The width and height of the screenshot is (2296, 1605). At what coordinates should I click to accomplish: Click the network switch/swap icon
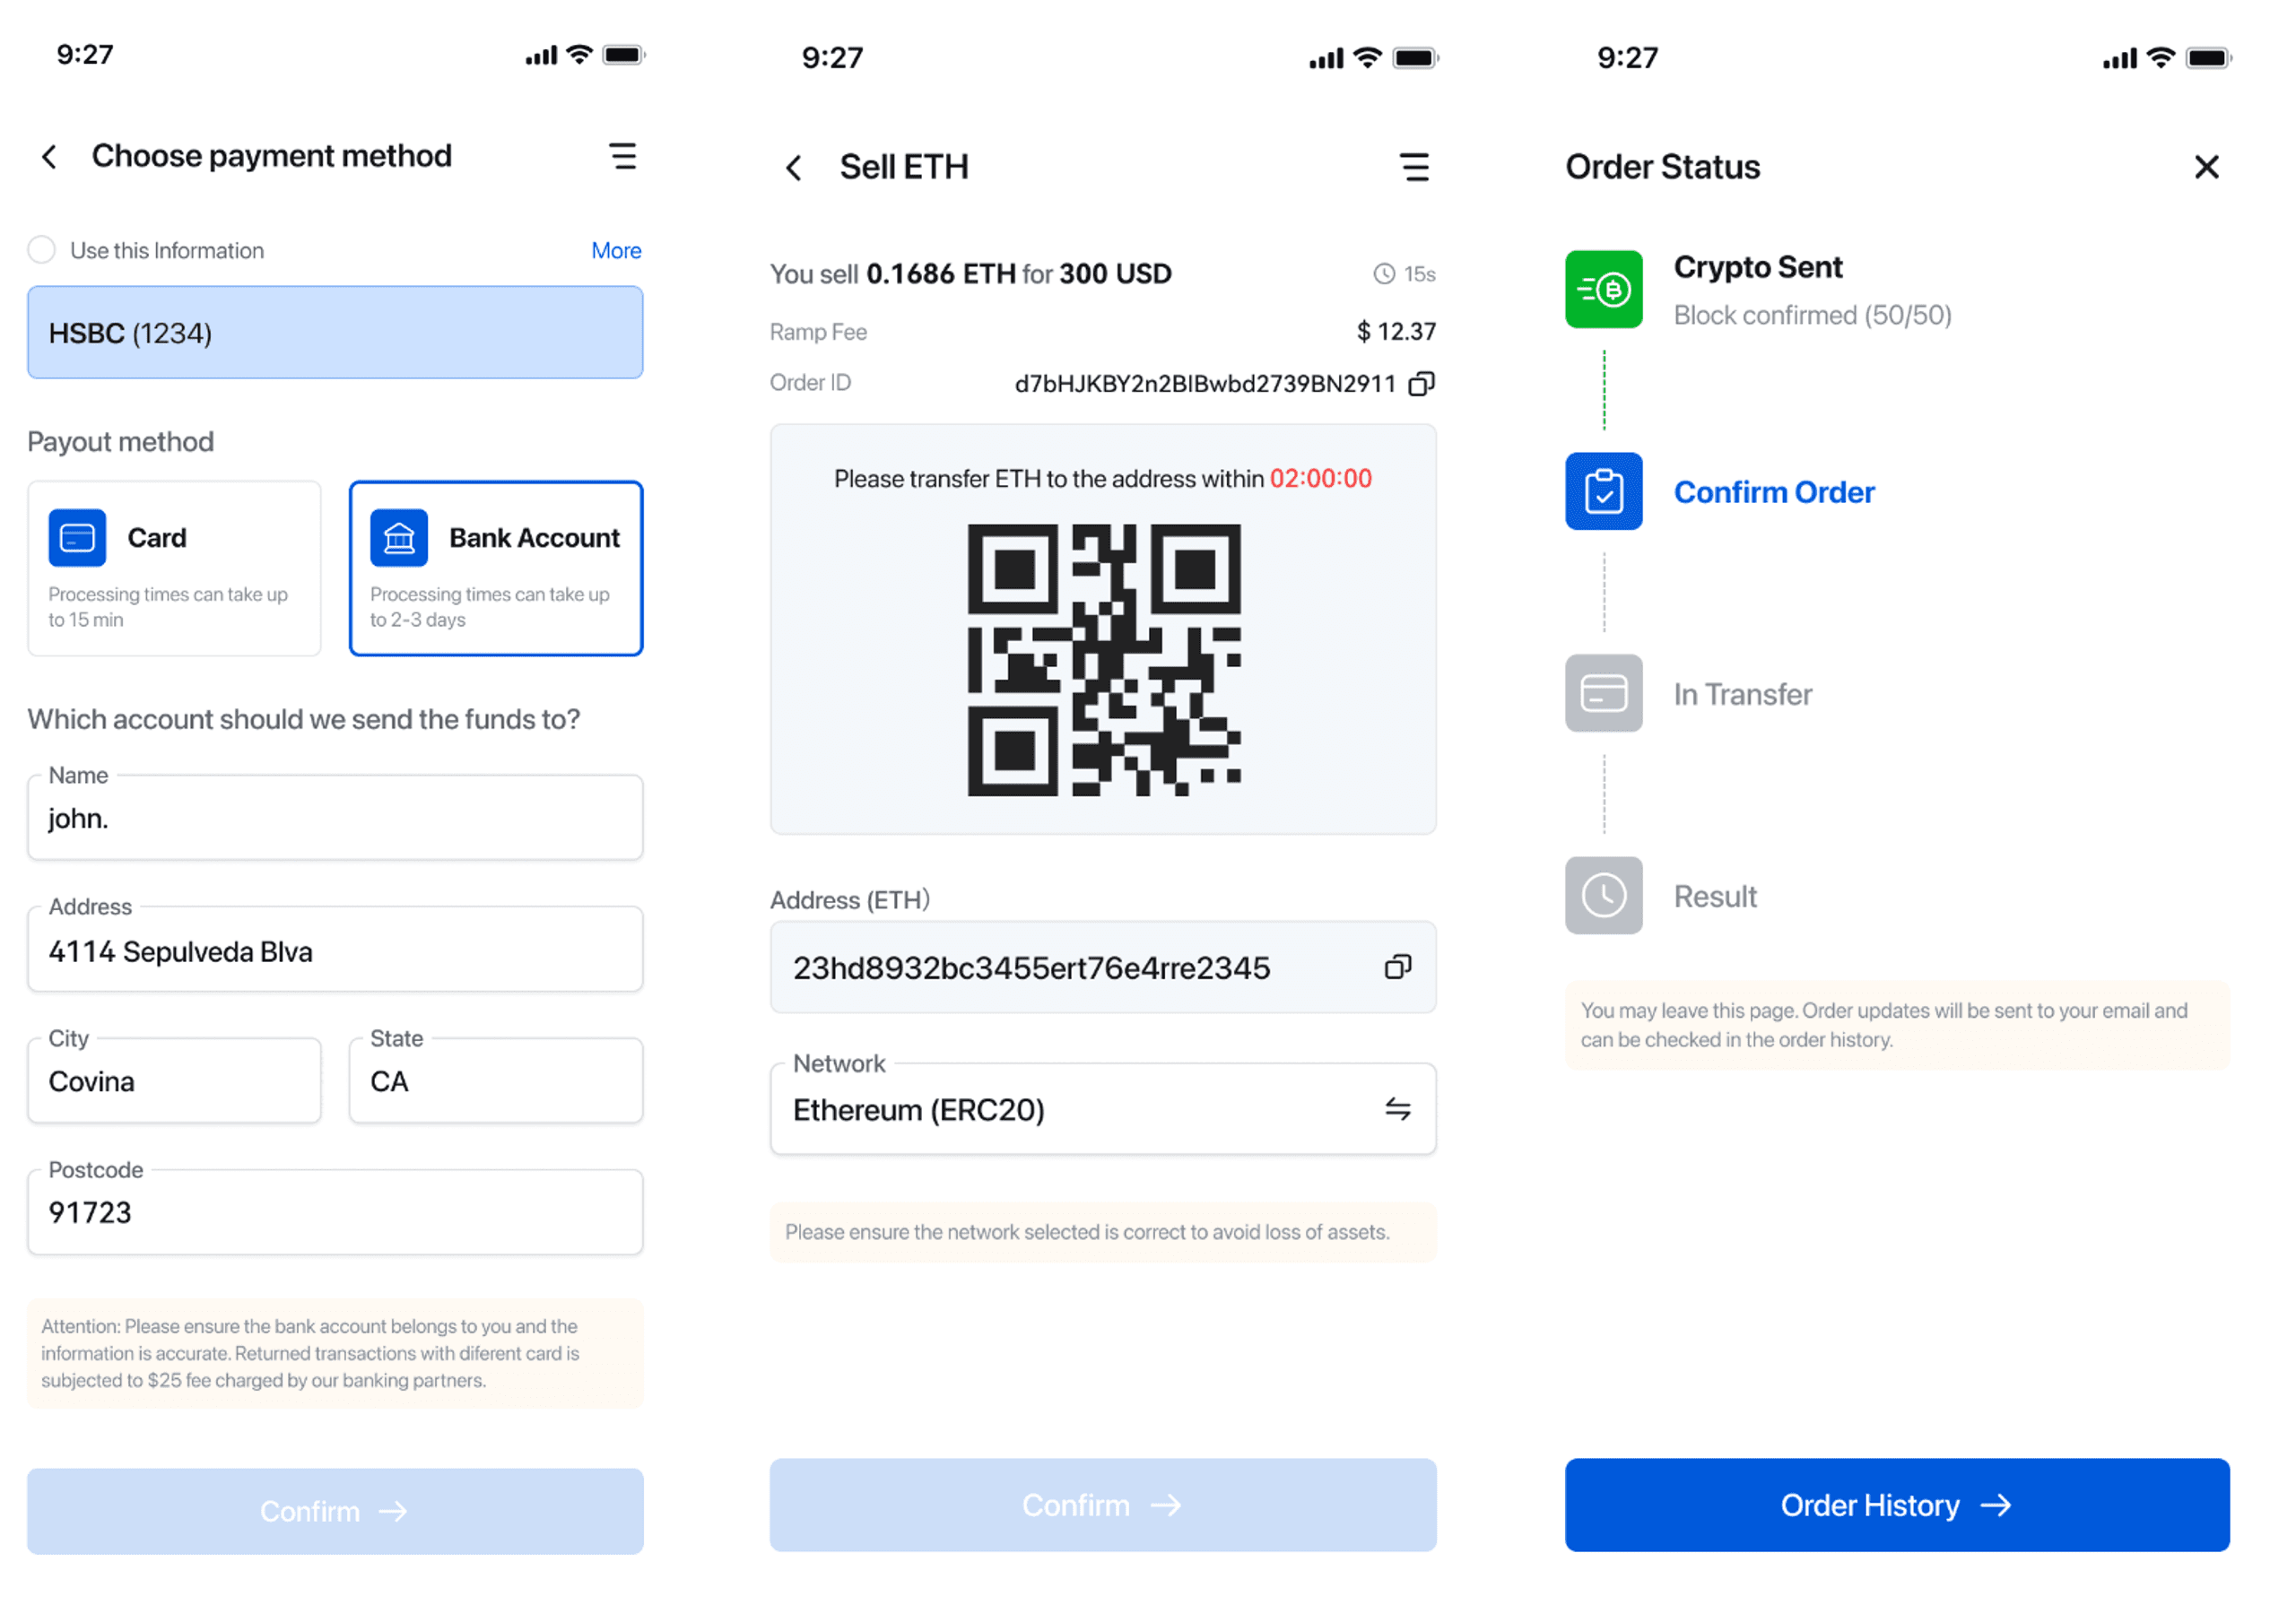(x=1403, y=1109)
